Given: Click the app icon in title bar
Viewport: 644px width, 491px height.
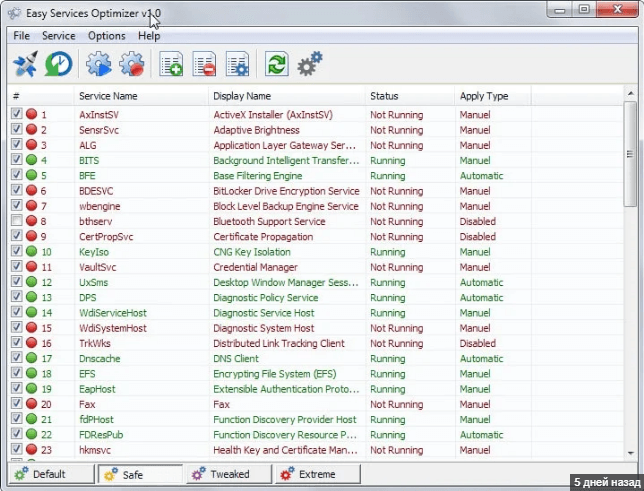Looking at the screenshot, I should click(14, 14).
